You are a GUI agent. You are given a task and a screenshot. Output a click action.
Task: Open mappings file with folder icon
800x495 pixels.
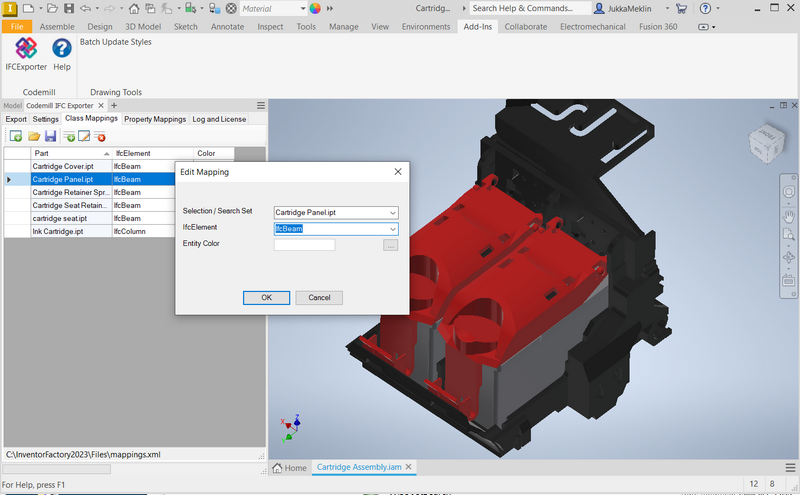click(33, 136)
